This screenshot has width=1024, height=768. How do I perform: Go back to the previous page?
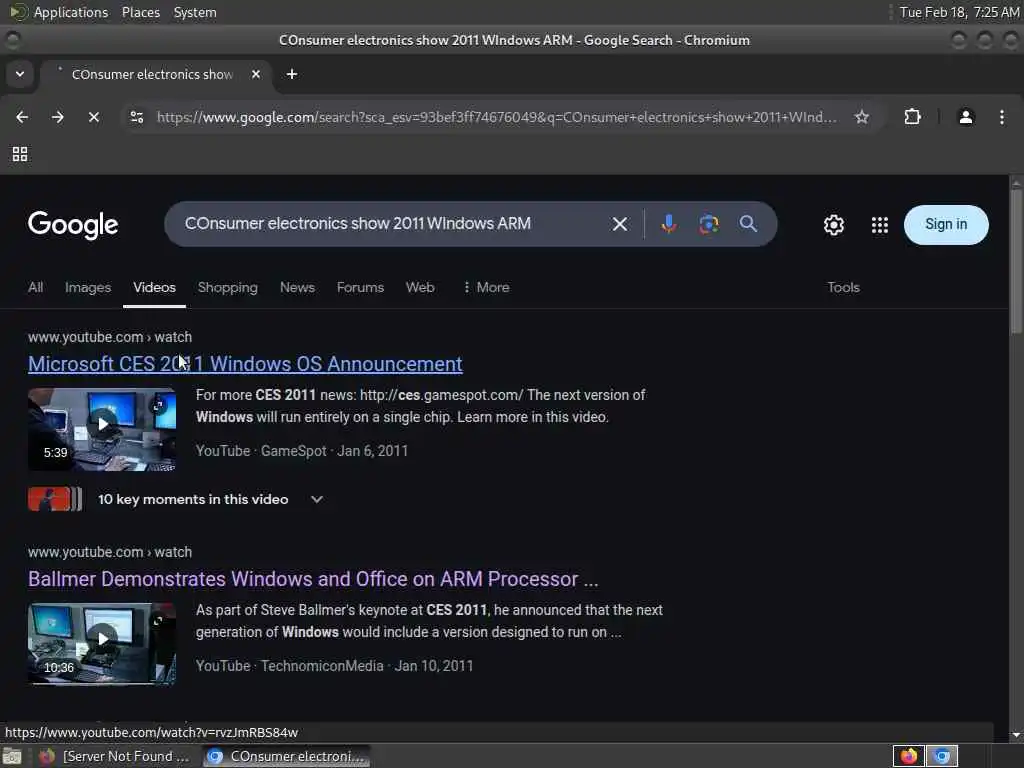[22, 117]
